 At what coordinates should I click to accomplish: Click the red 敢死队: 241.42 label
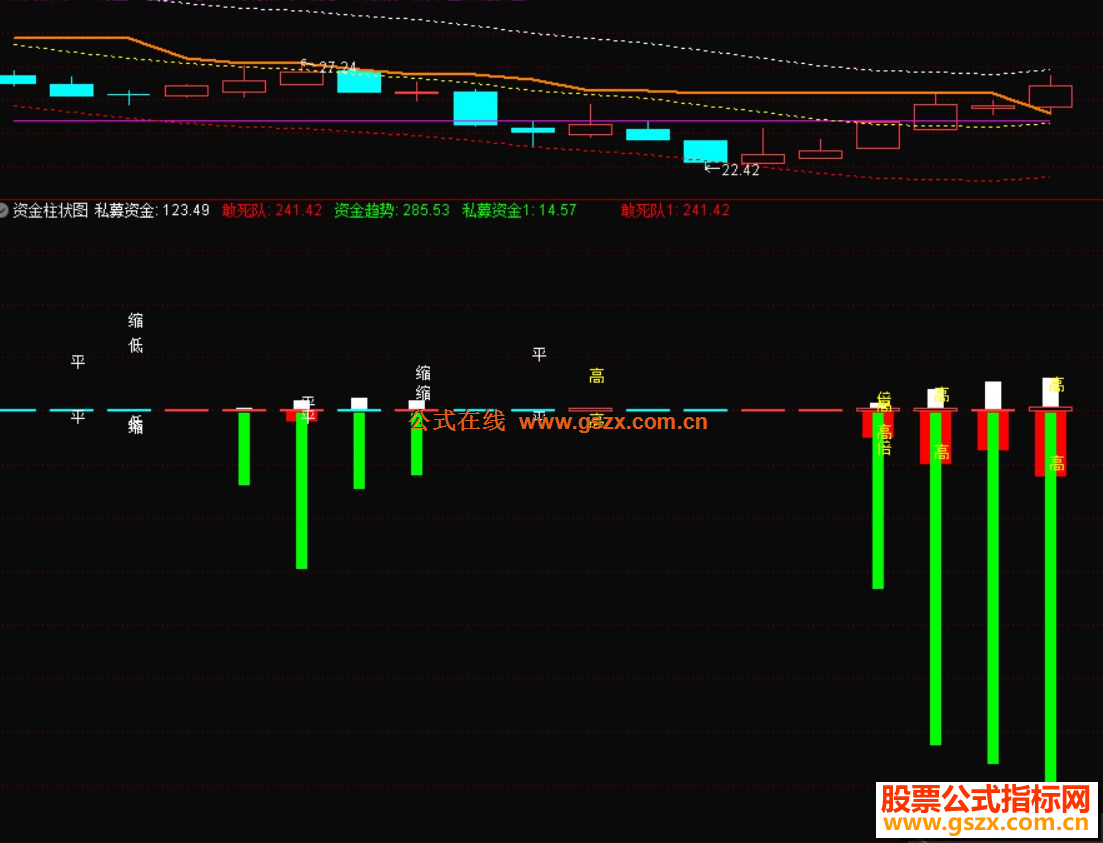tap(272, 210)
